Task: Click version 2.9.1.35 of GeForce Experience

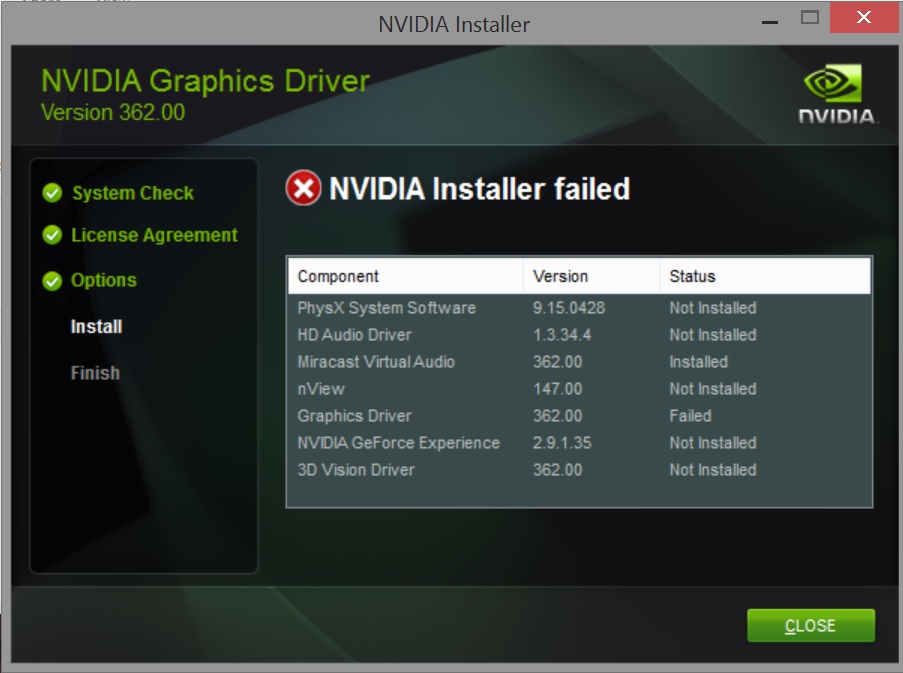Action: click(x=562, y=443)
